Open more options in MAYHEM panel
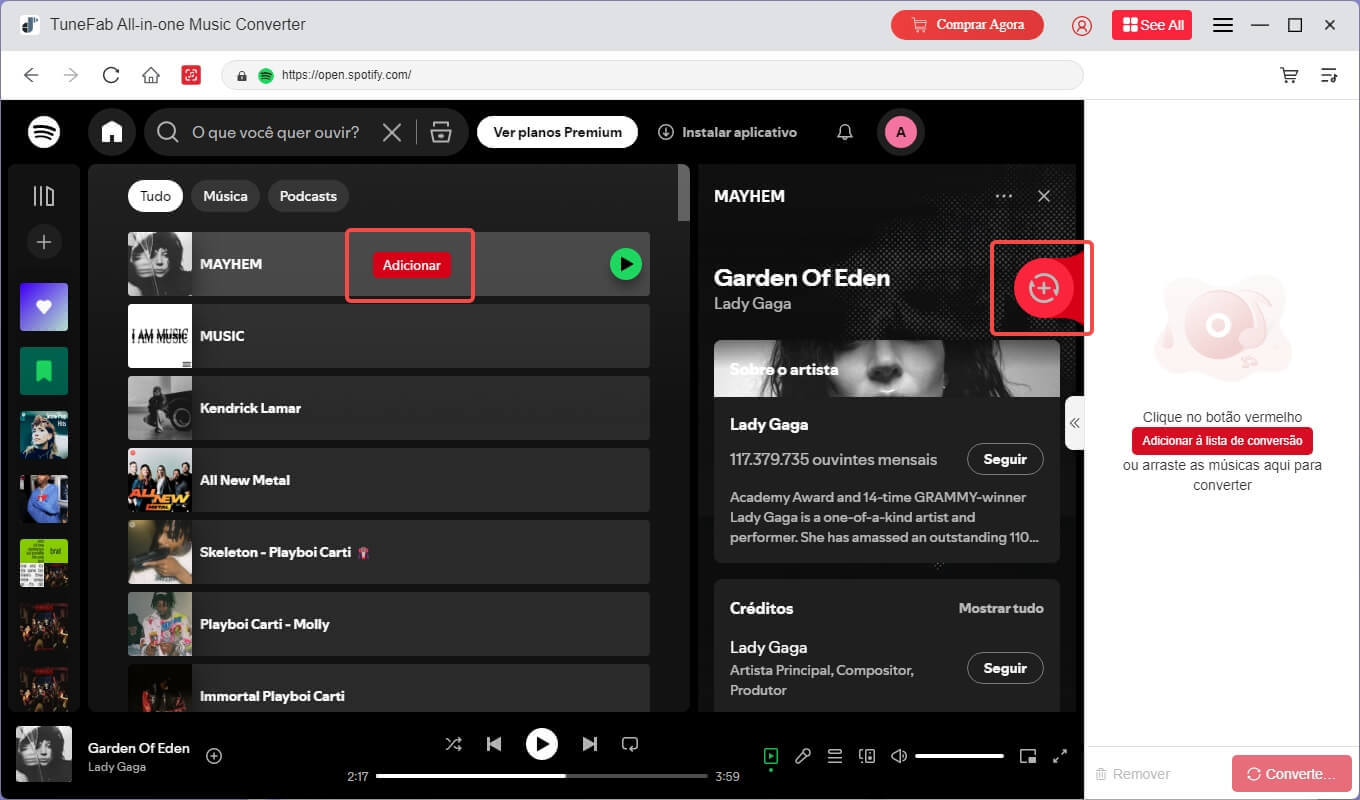The height and width of the screenshot is (800, 1360). pos(1004,196)
